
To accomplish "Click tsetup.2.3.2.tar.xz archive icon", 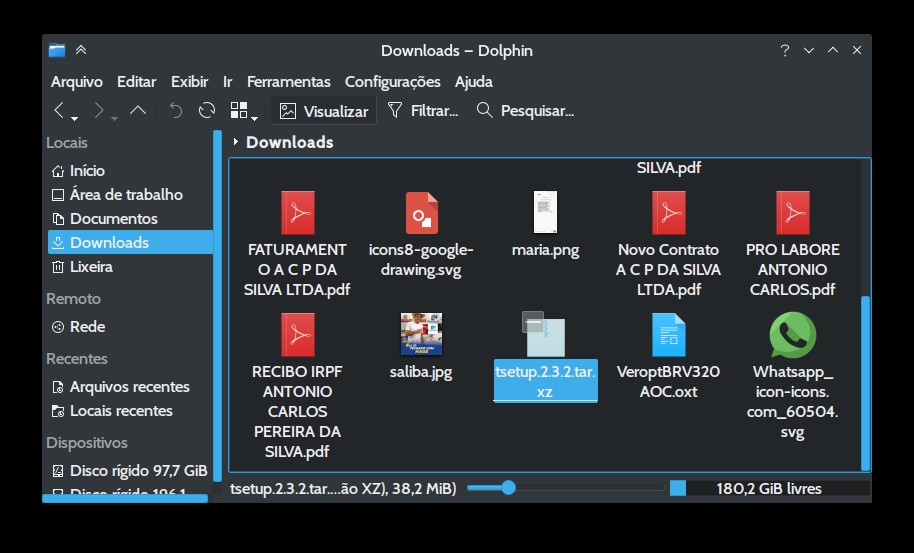I will (x=544, y=334).
